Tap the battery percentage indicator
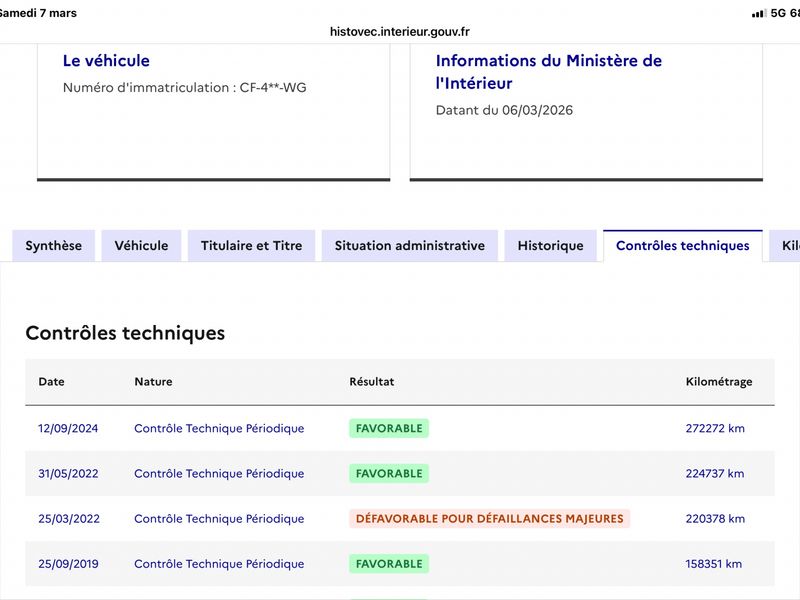Screen dimensions: 800x600 (x=794, y=13)
